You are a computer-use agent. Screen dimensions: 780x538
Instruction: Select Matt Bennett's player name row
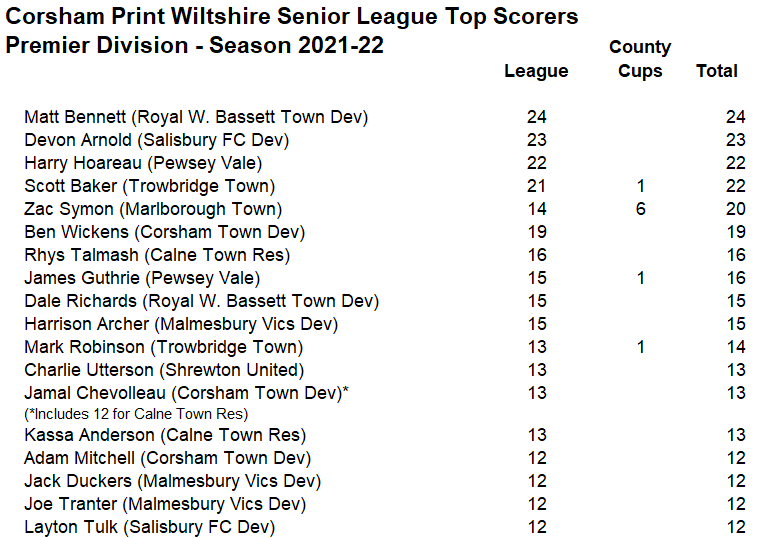pyautogui.click(x=196, y=117)
